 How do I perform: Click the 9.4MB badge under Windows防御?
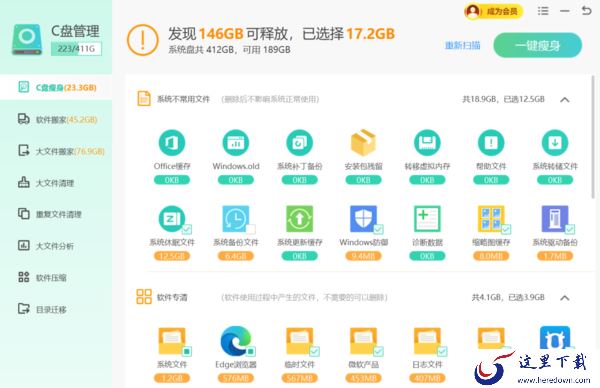[x=363, y=256]
